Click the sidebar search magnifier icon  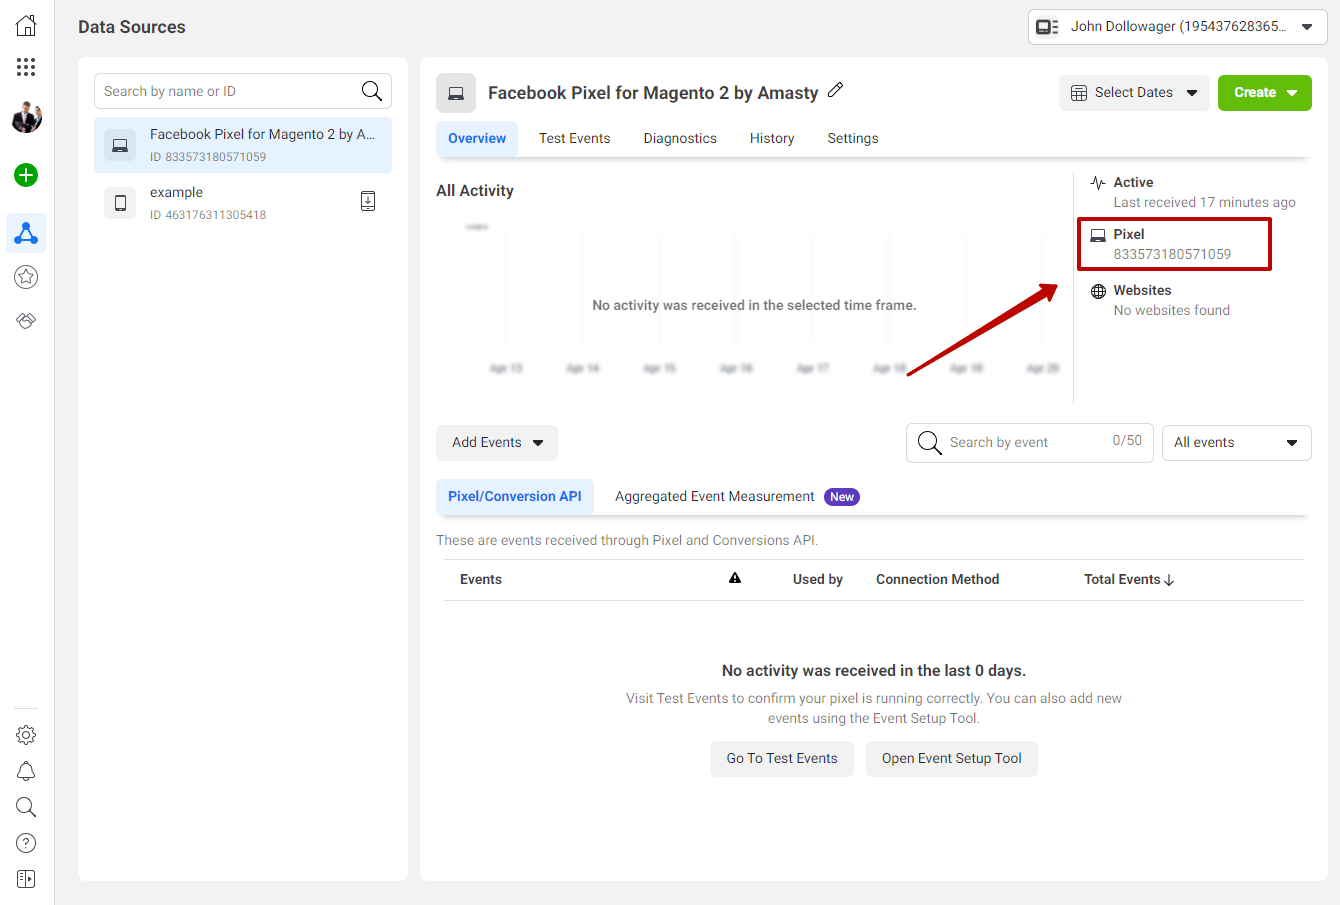[x=26, y=807]
